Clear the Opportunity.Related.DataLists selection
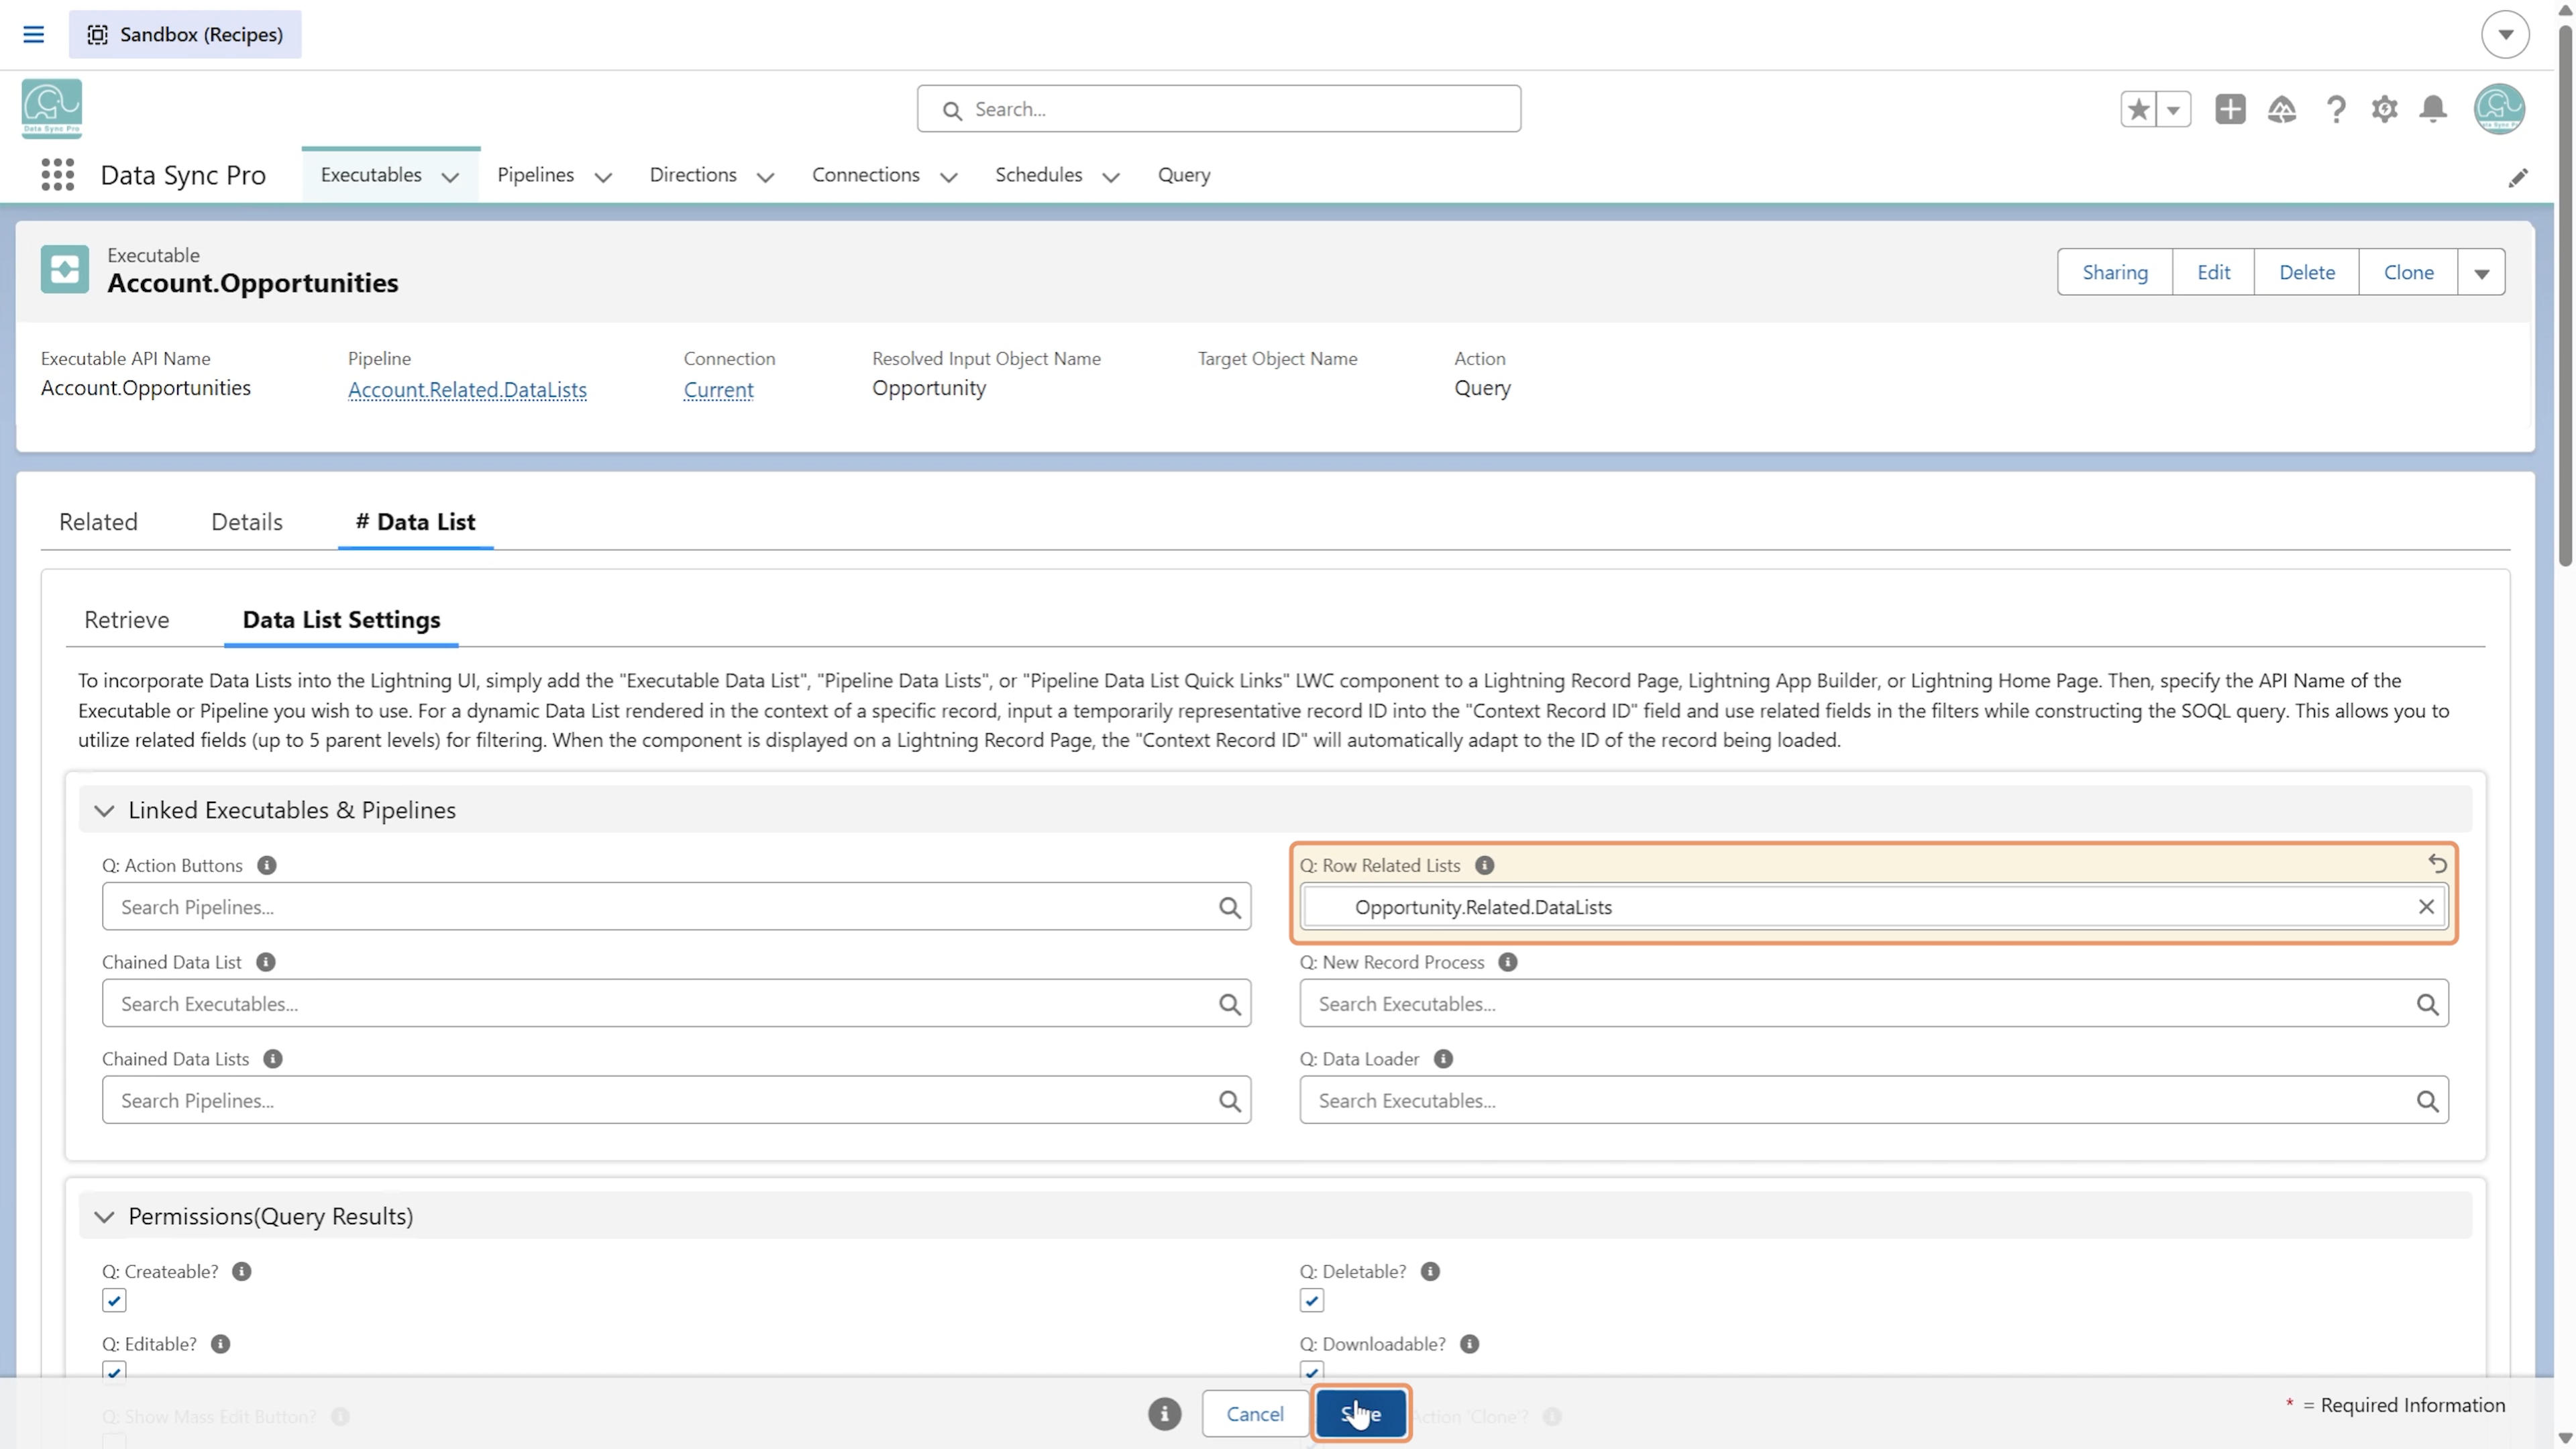This screenshot has height=1449, width=2576. tap(2426, 907)
